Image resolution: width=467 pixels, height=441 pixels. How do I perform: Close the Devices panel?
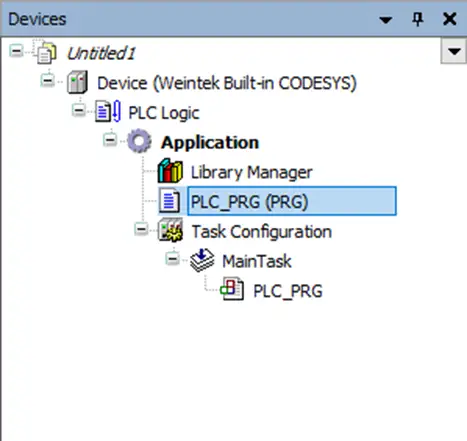click(x=449, y=19)
